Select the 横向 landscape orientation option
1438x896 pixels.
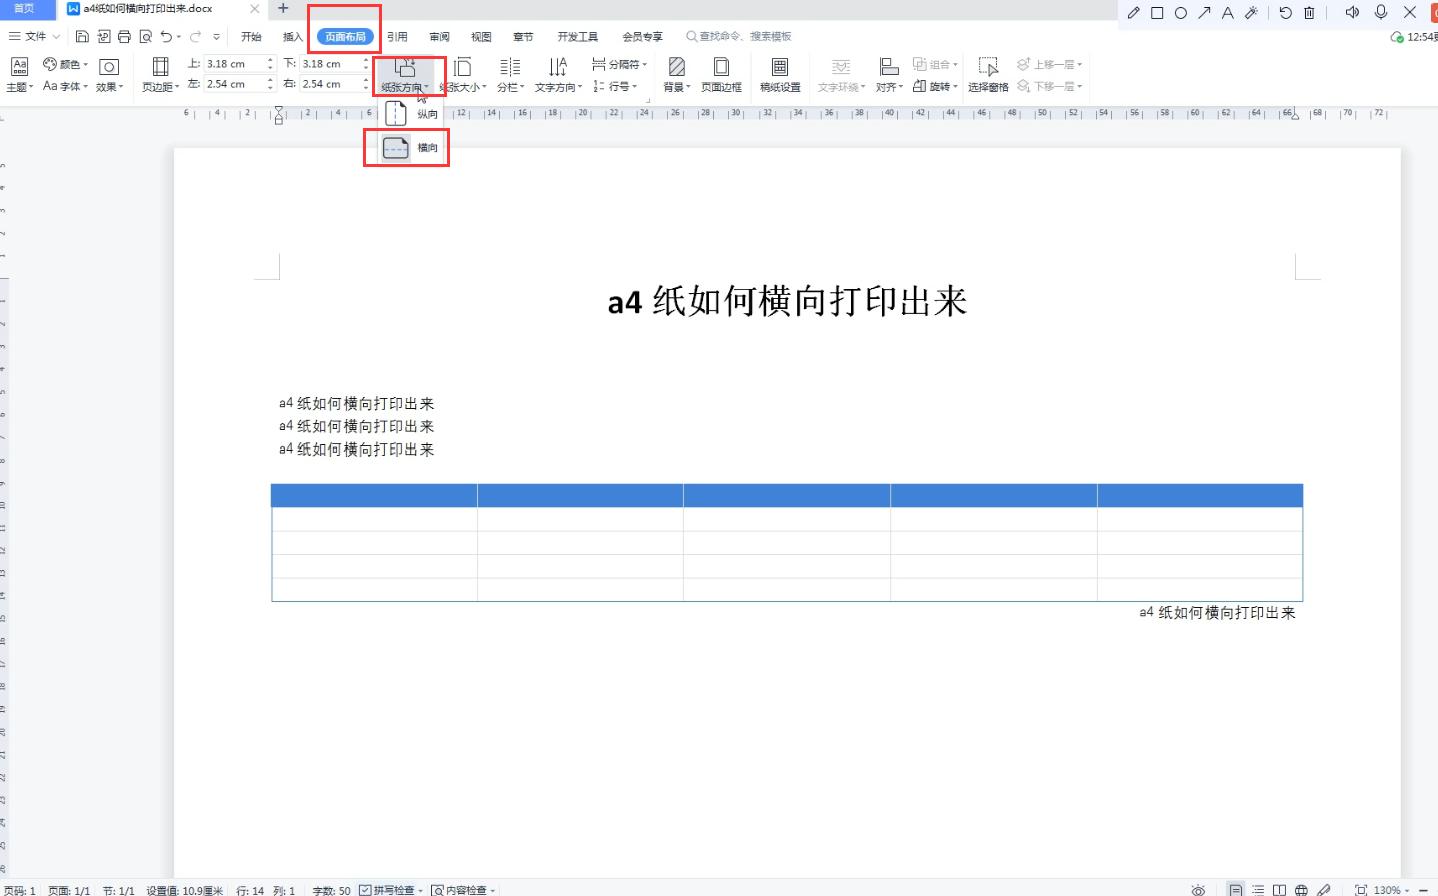406,147
